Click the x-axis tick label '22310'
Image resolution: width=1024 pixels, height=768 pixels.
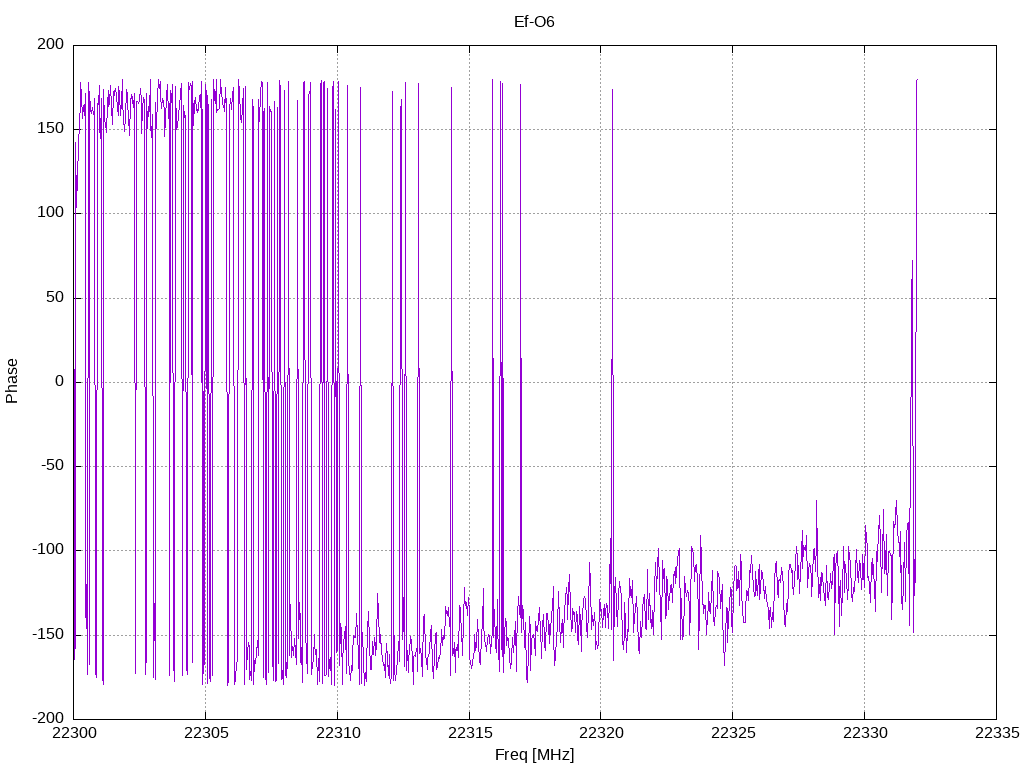click(338, 733)
